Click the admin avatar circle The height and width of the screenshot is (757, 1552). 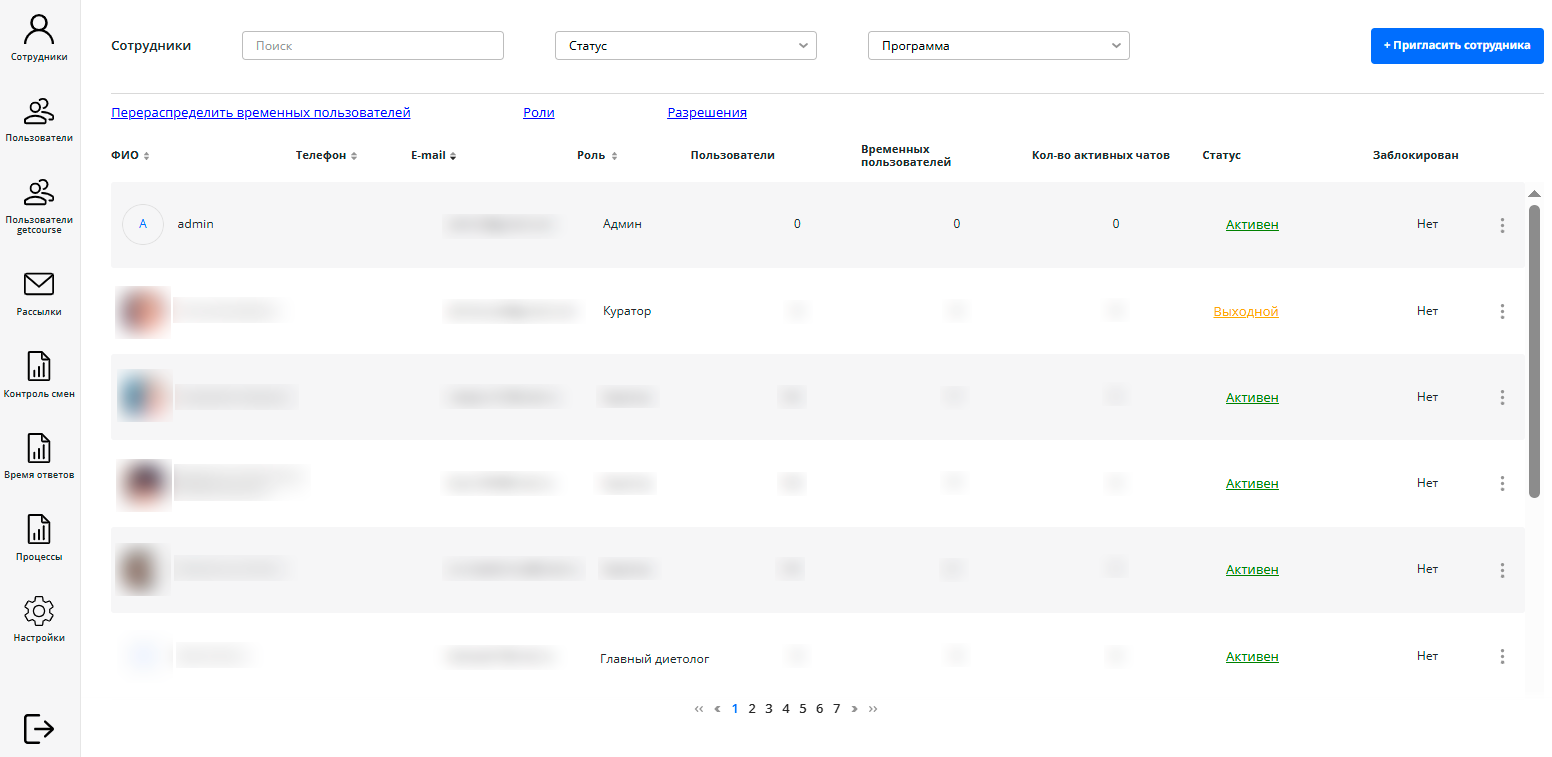click(143, 224)
